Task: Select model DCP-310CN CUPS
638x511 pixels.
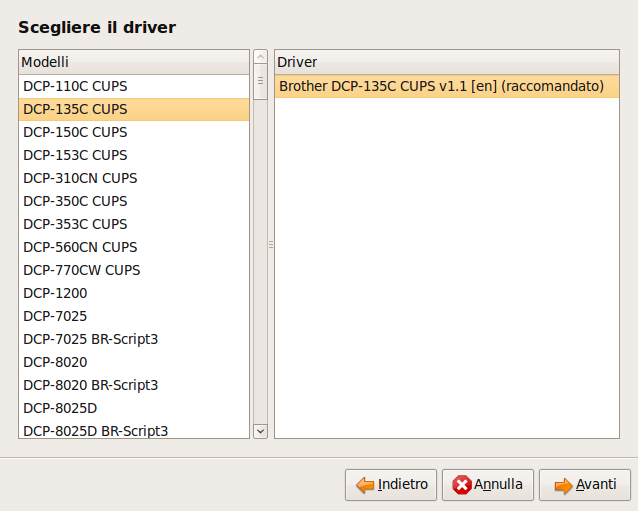Action: 134,178
